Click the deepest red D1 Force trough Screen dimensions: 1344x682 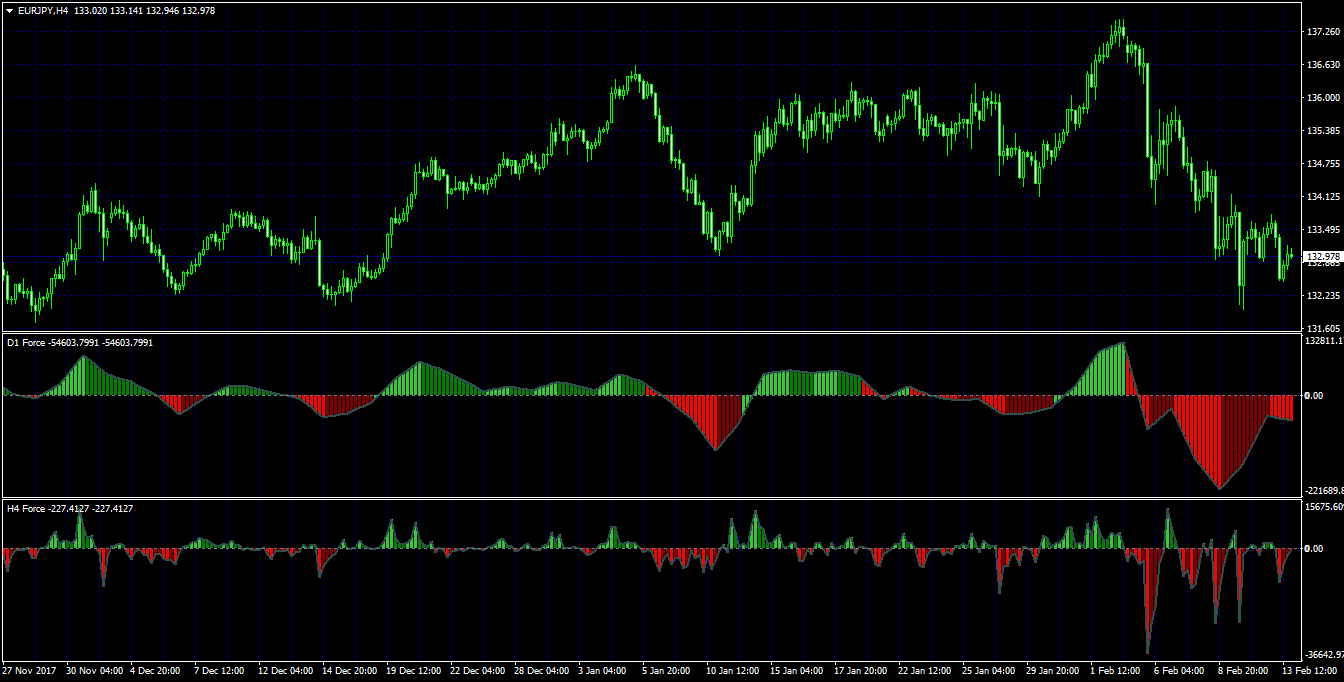(x=1220, y=485)
